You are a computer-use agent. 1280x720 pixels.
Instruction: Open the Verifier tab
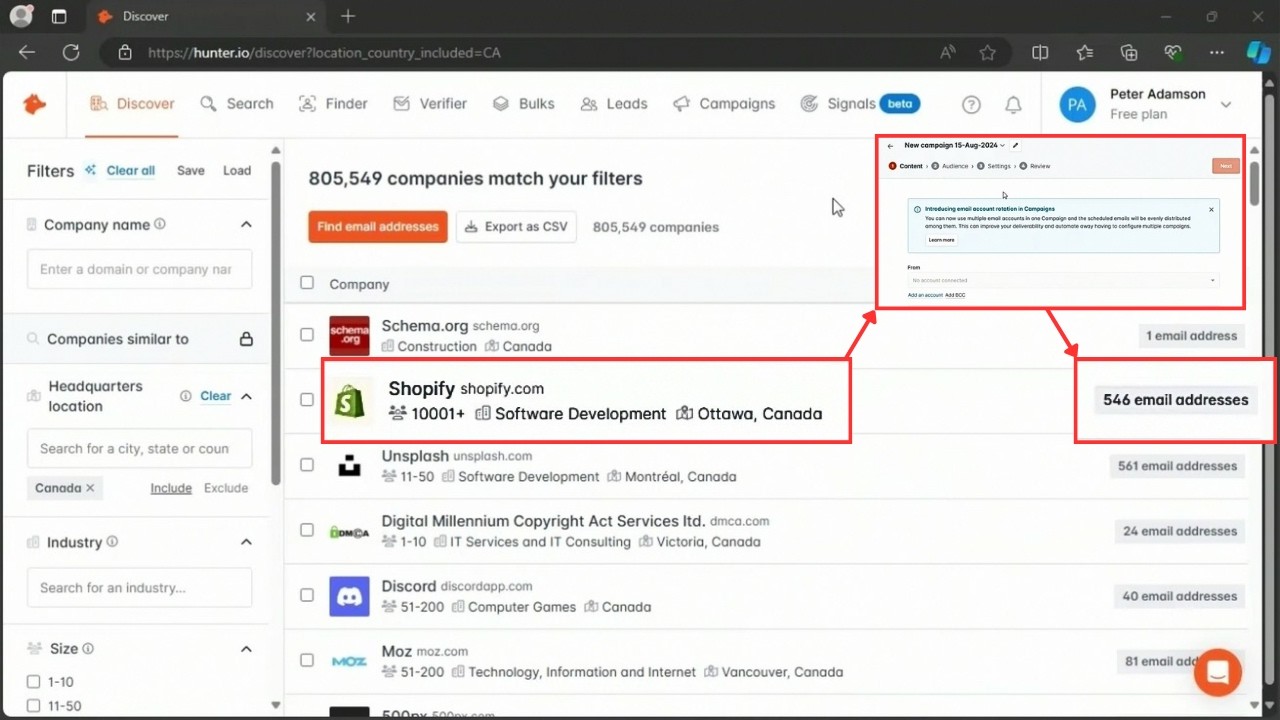430,103
